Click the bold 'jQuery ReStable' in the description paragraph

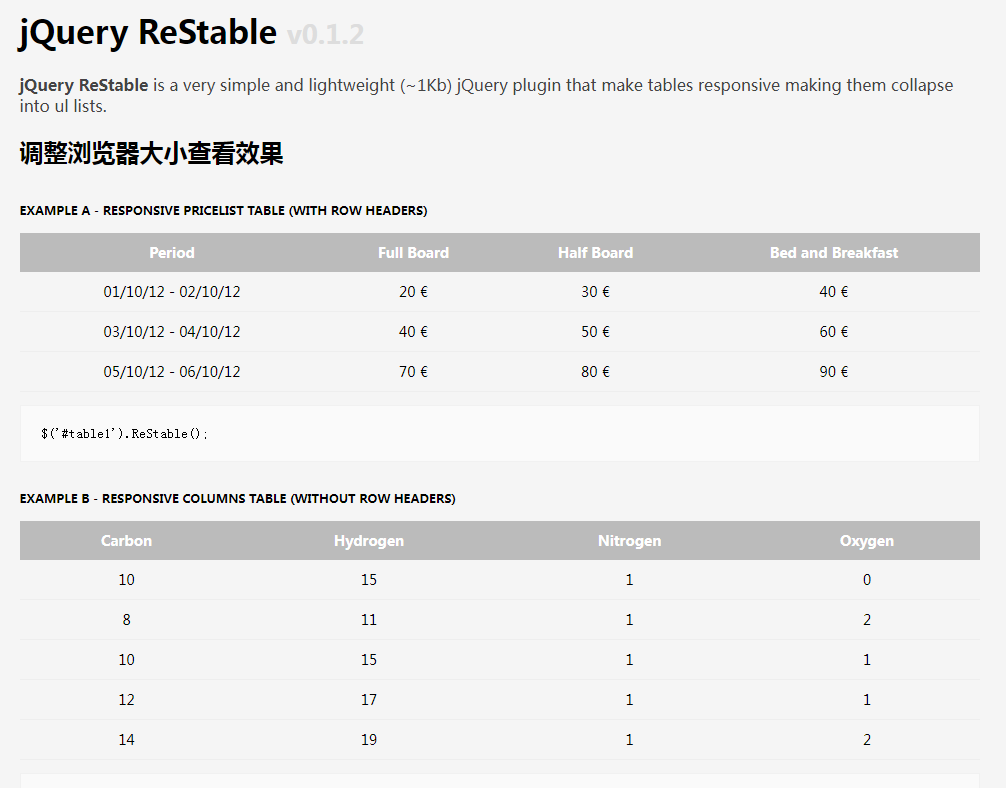83,85
